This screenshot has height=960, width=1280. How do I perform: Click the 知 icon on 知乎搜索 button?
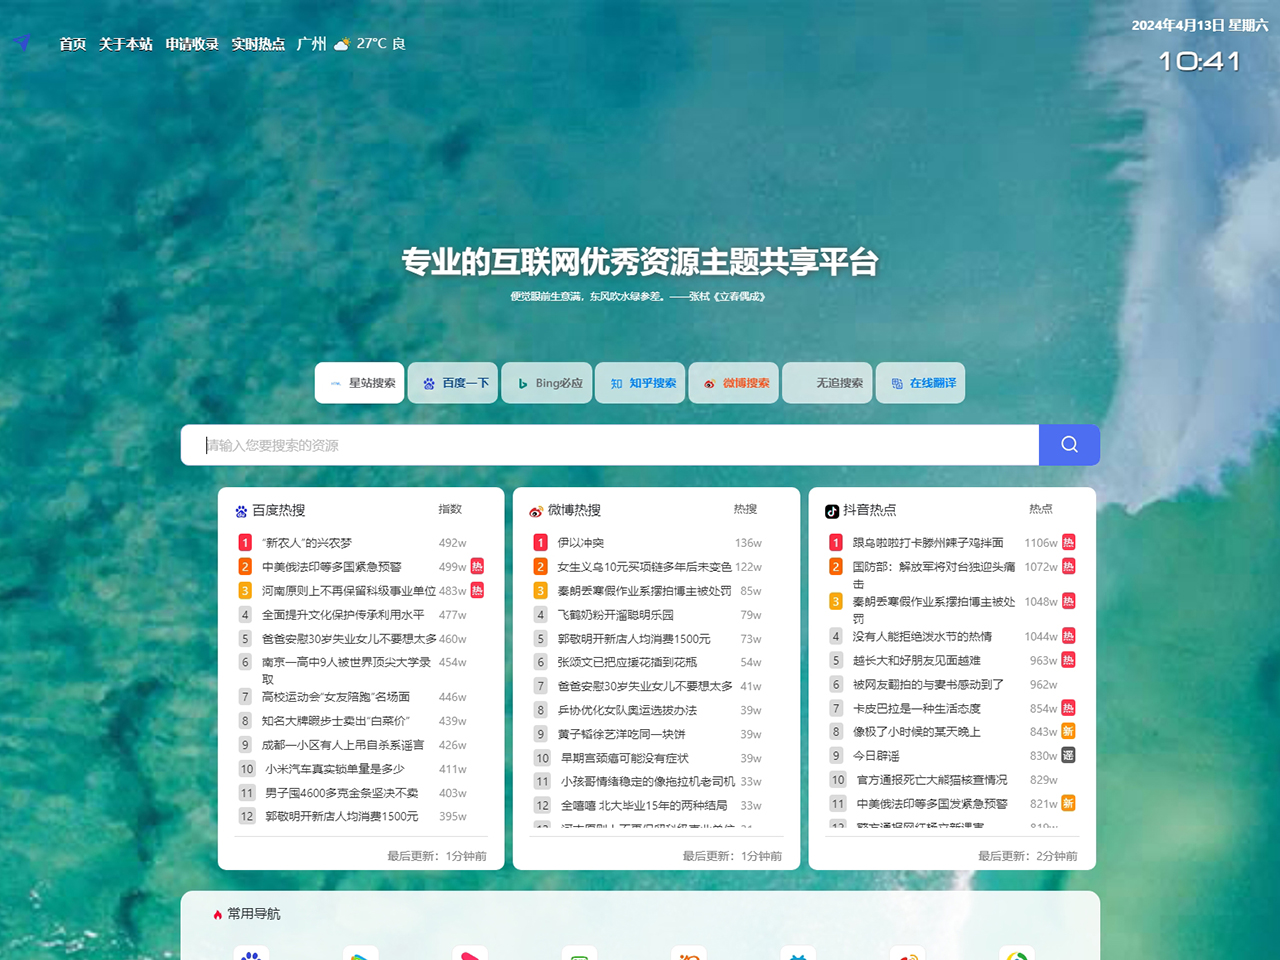coord(617,383)
